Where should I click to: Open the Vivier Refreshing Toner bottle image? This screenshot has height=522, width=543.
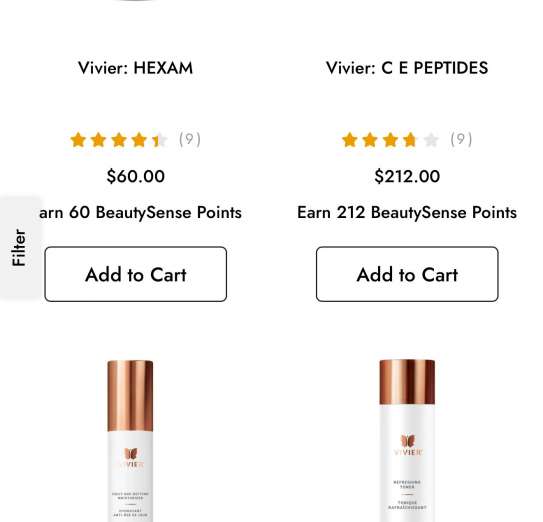[x=407, y=441]
